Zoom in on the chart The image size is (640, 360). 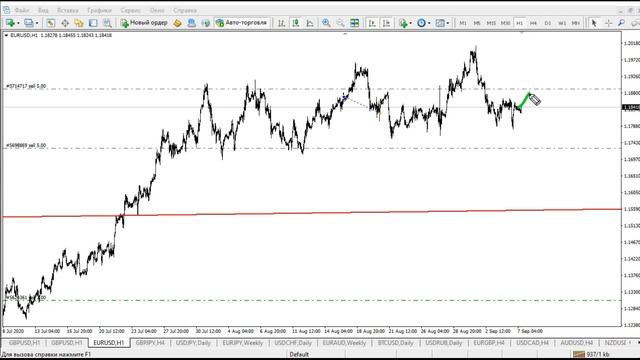coord(326,23)
